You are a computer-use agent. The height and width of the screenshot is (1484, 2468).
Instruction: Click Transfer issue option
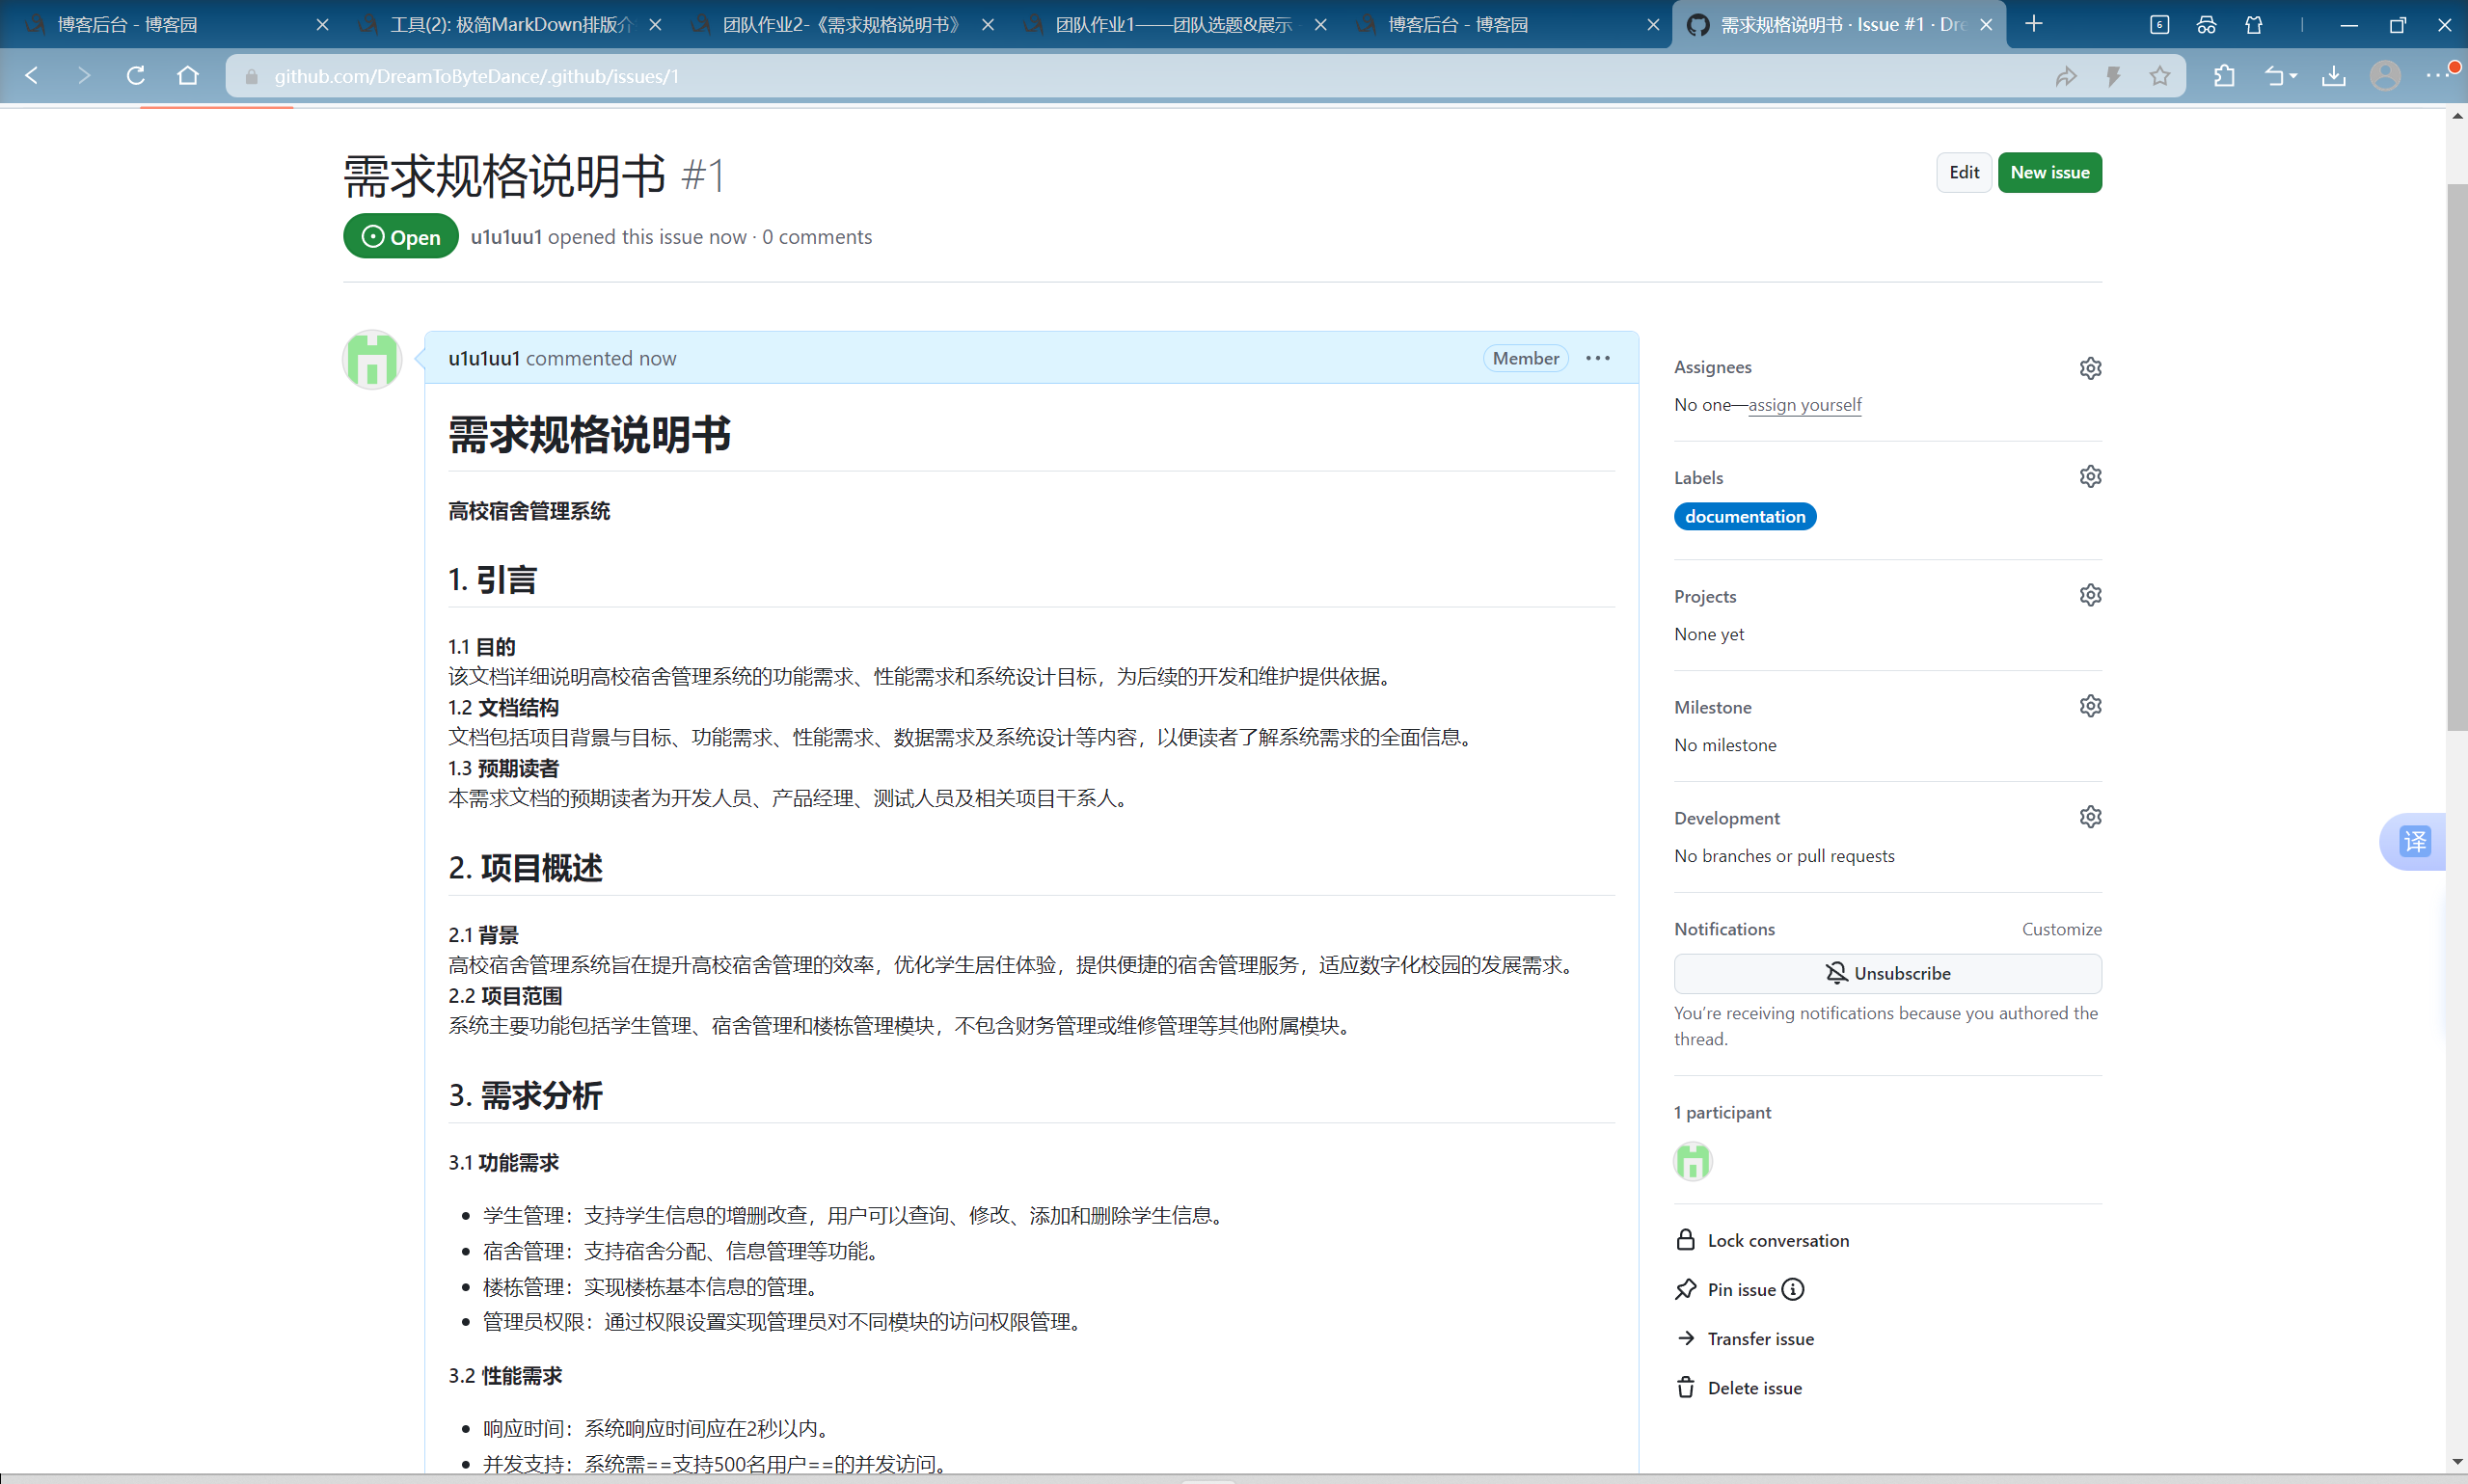tap(1759, 1337)
